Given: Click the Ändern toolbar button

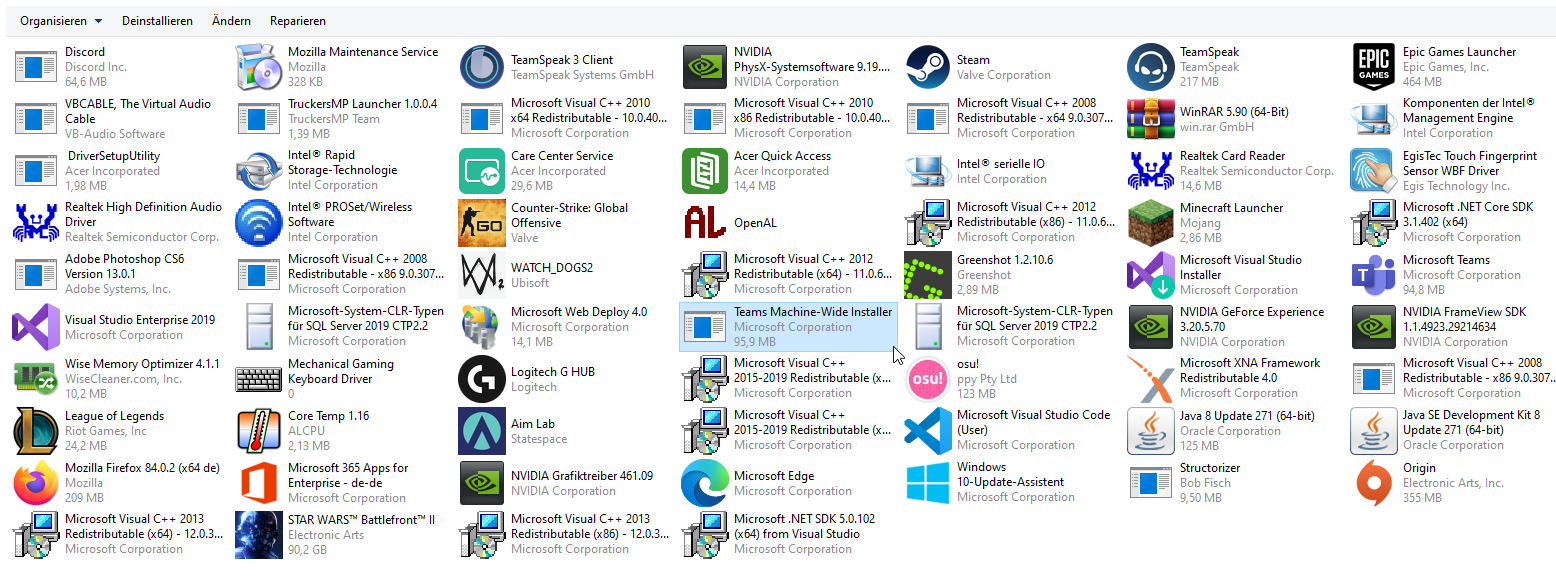Looking at the screenshot, I should tap(231, 21).
